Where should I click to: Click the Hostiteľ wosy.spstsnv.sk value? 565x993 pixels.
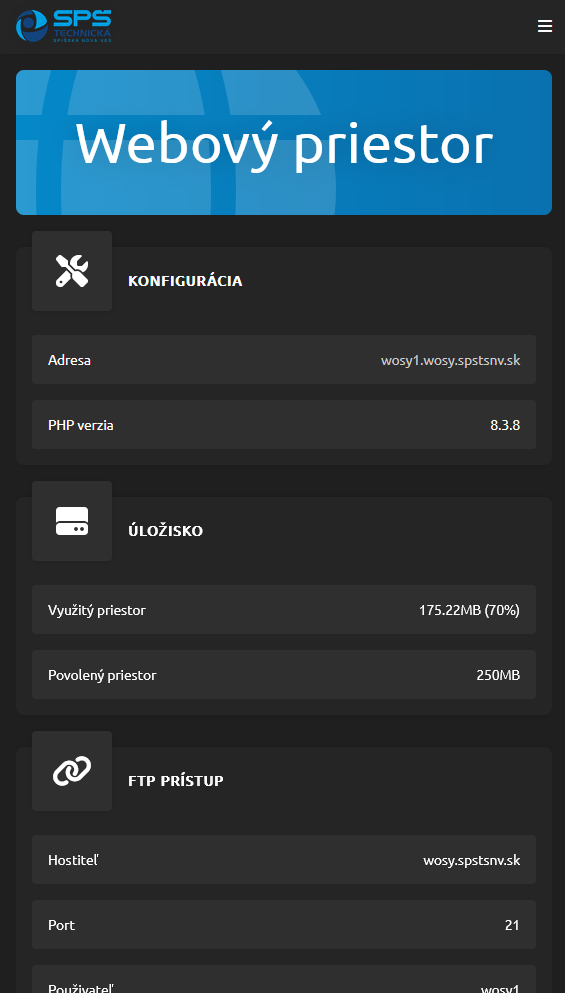point(472,861)
